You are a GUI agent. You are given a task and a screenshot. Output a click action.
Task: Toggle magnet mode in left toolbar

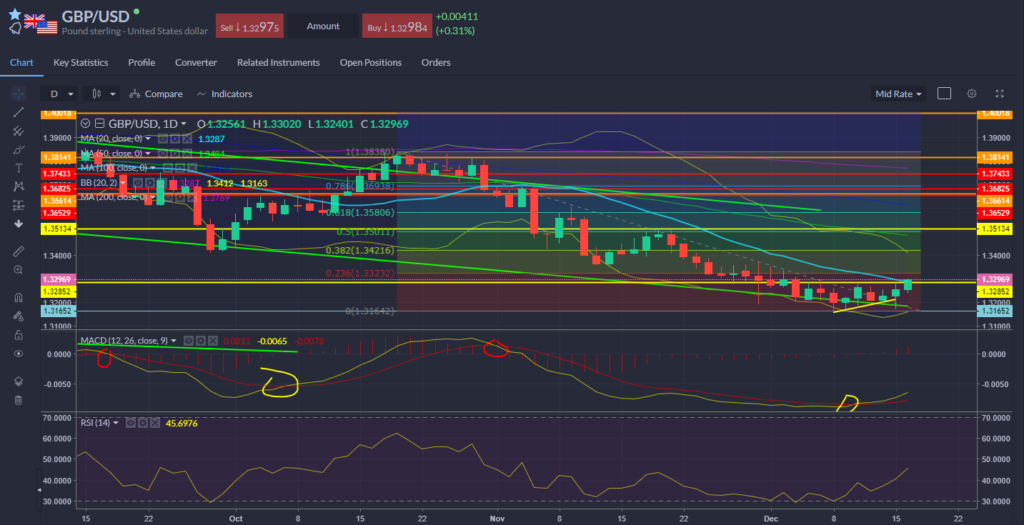click(x=18, y=297)
